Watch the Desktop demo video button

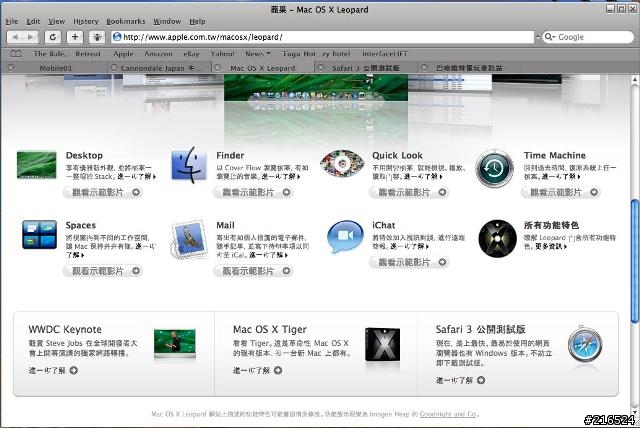102,192
